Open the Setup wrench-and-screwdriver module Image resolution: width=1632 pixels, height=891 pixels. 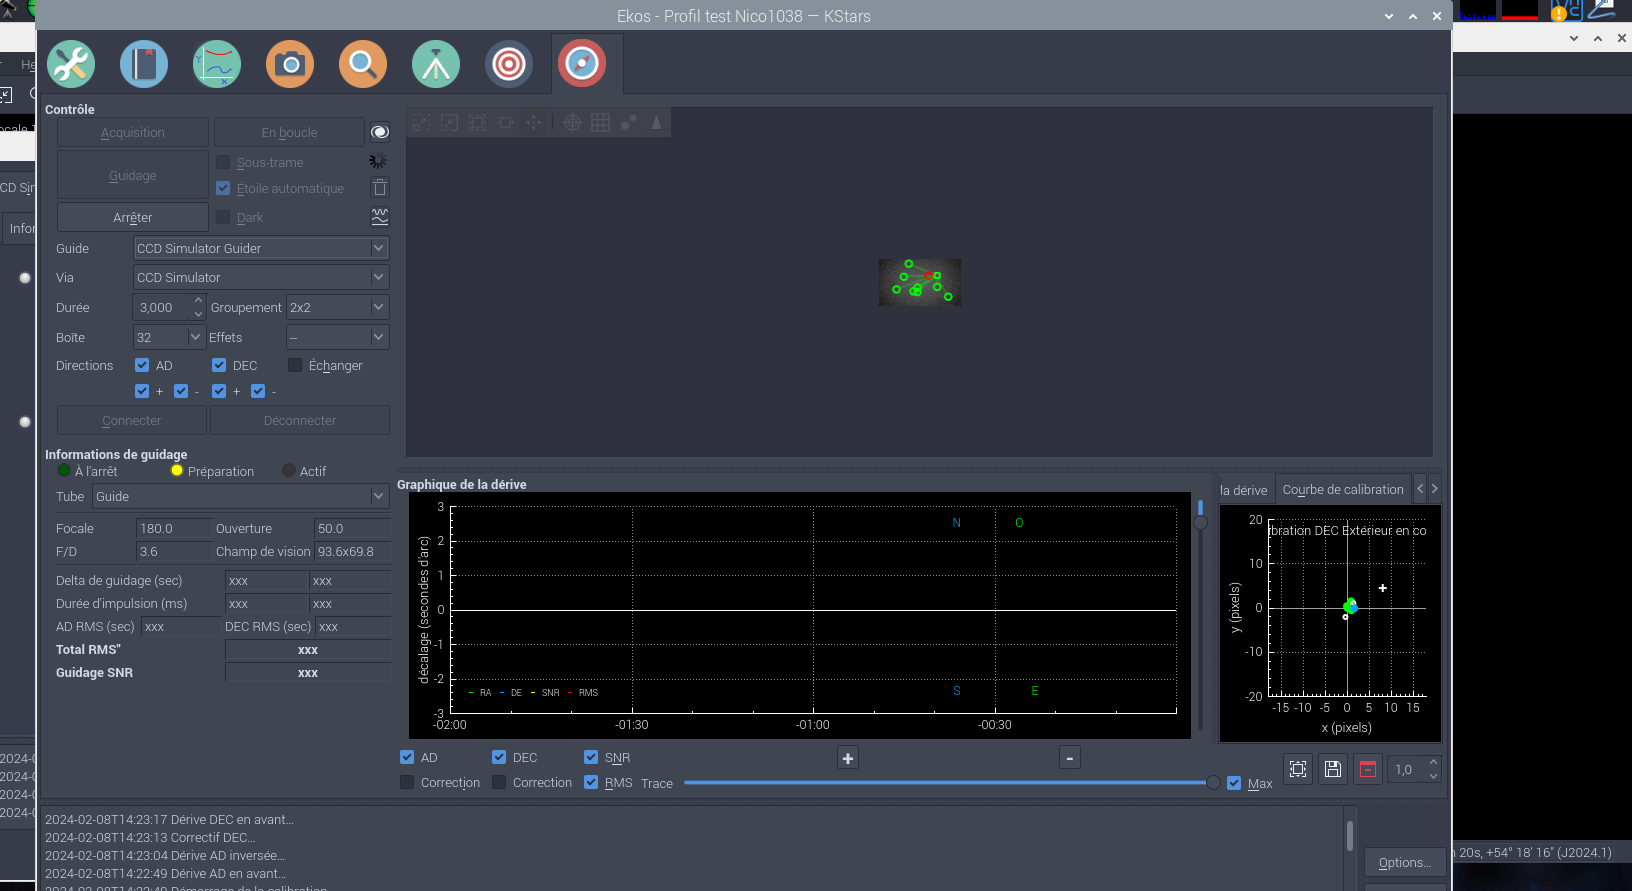coord(71,65)
